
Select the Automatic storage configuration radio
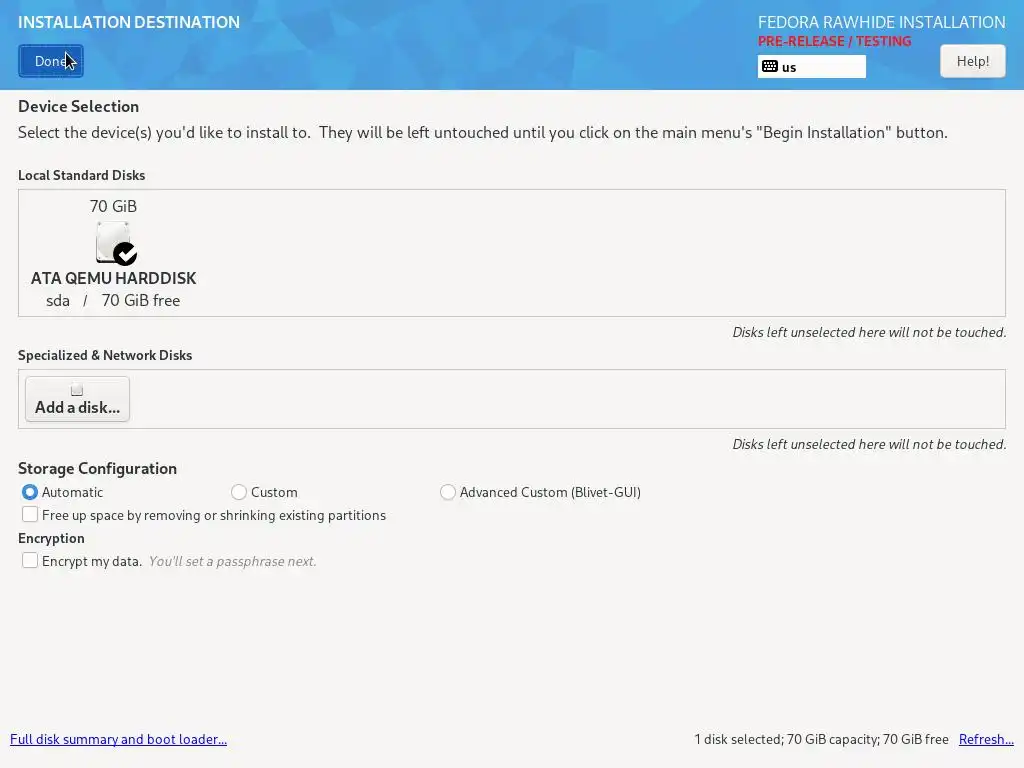[x=29, y=492]
